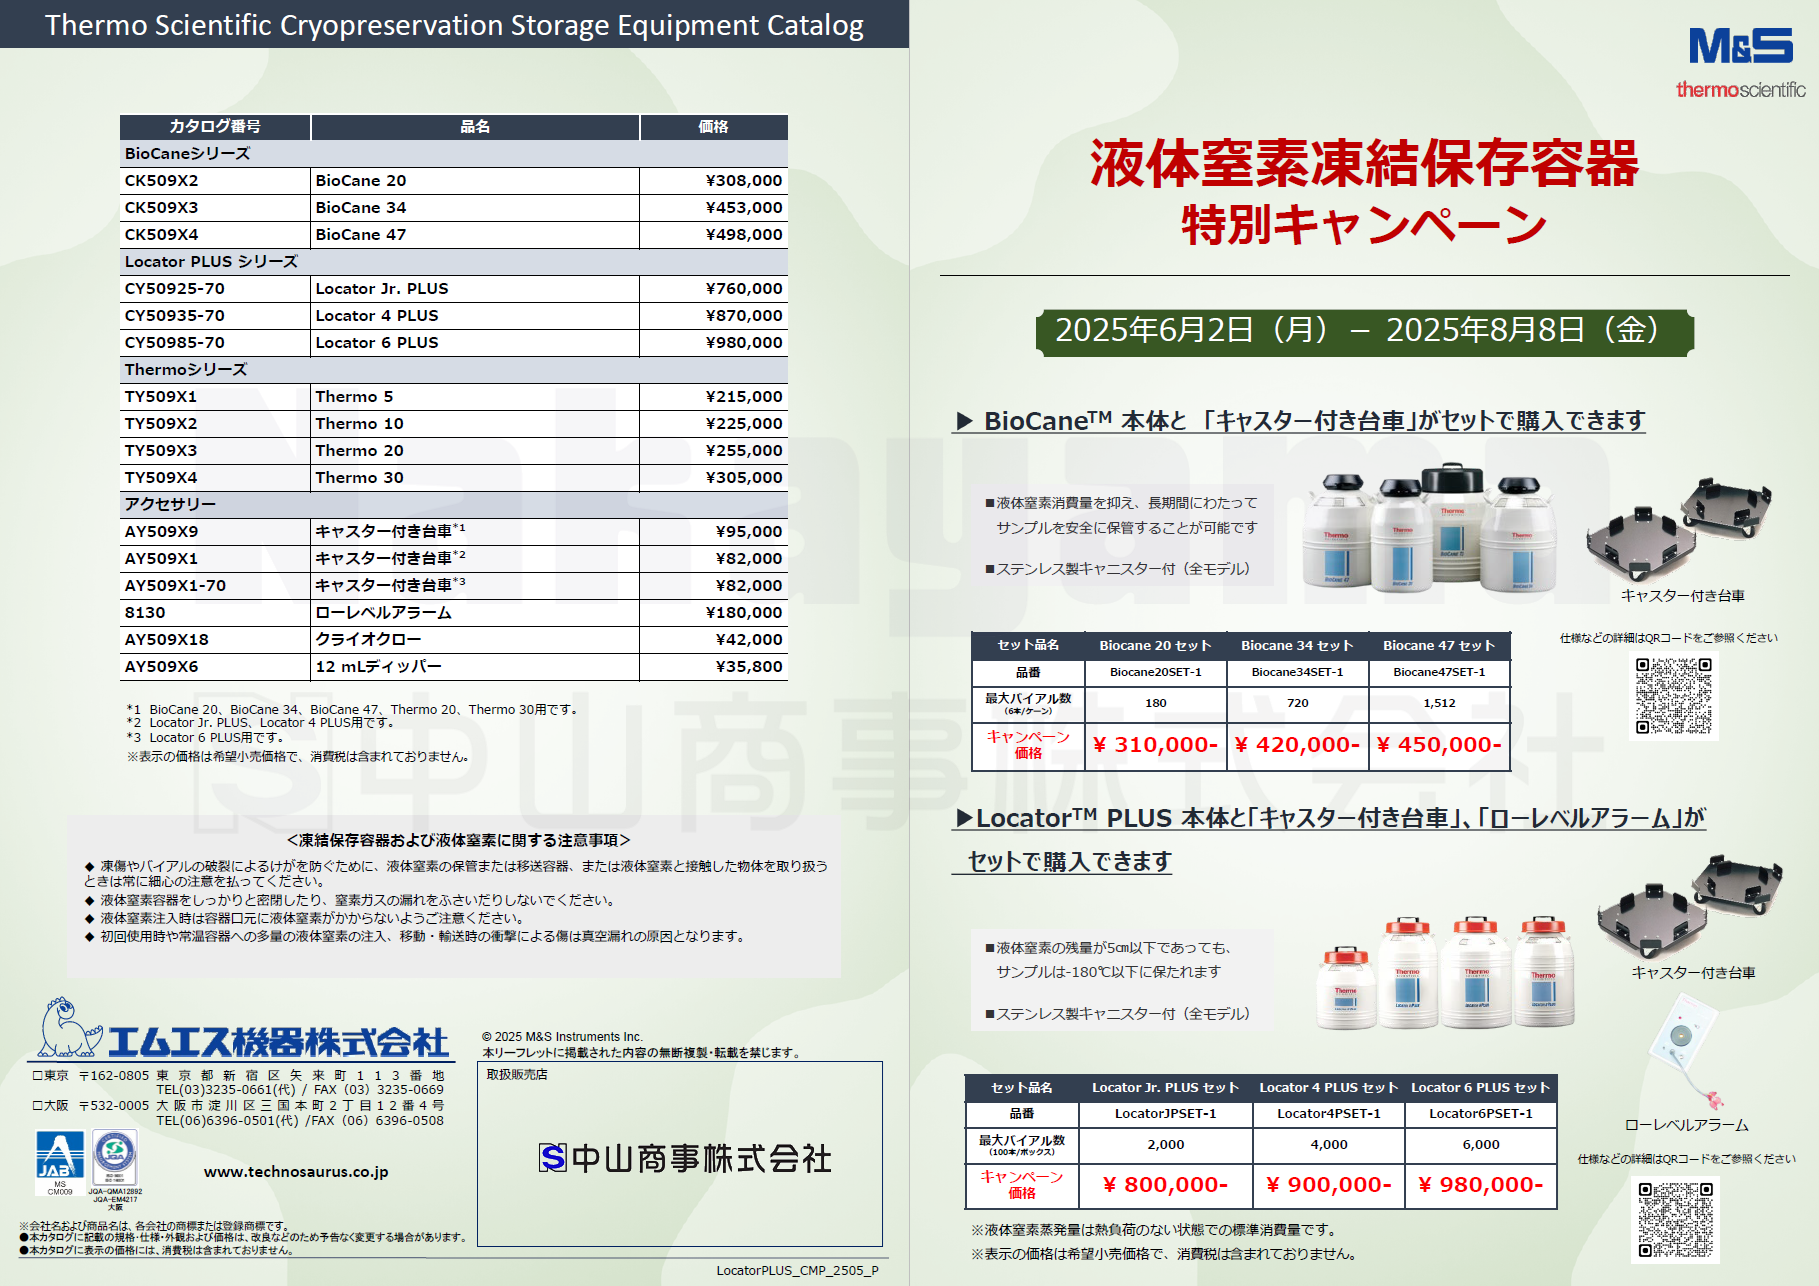Click the JQA round certification seal
The height and width of the screenshot is (1286, 1819).
[115, 1155]
